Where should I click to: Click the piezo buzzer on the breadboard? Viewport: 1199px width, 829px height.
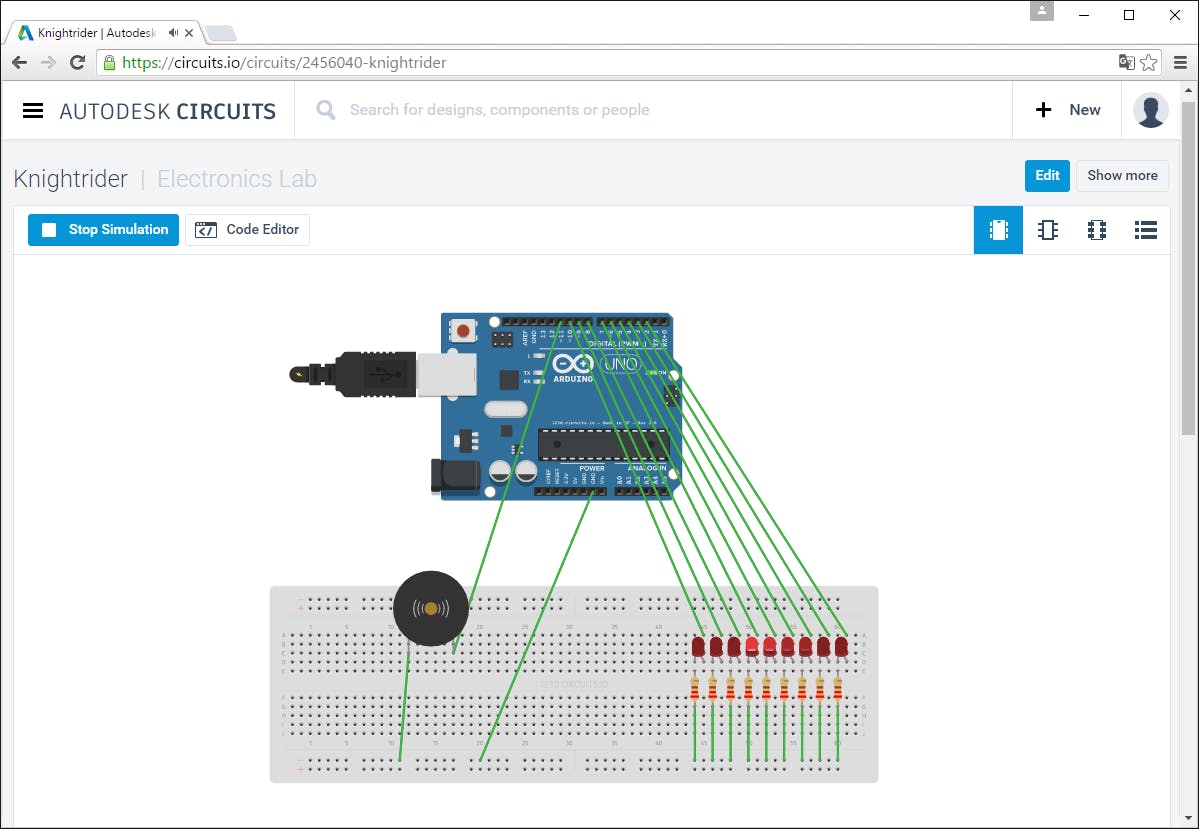pyautogui.click(x=431, y=609)
